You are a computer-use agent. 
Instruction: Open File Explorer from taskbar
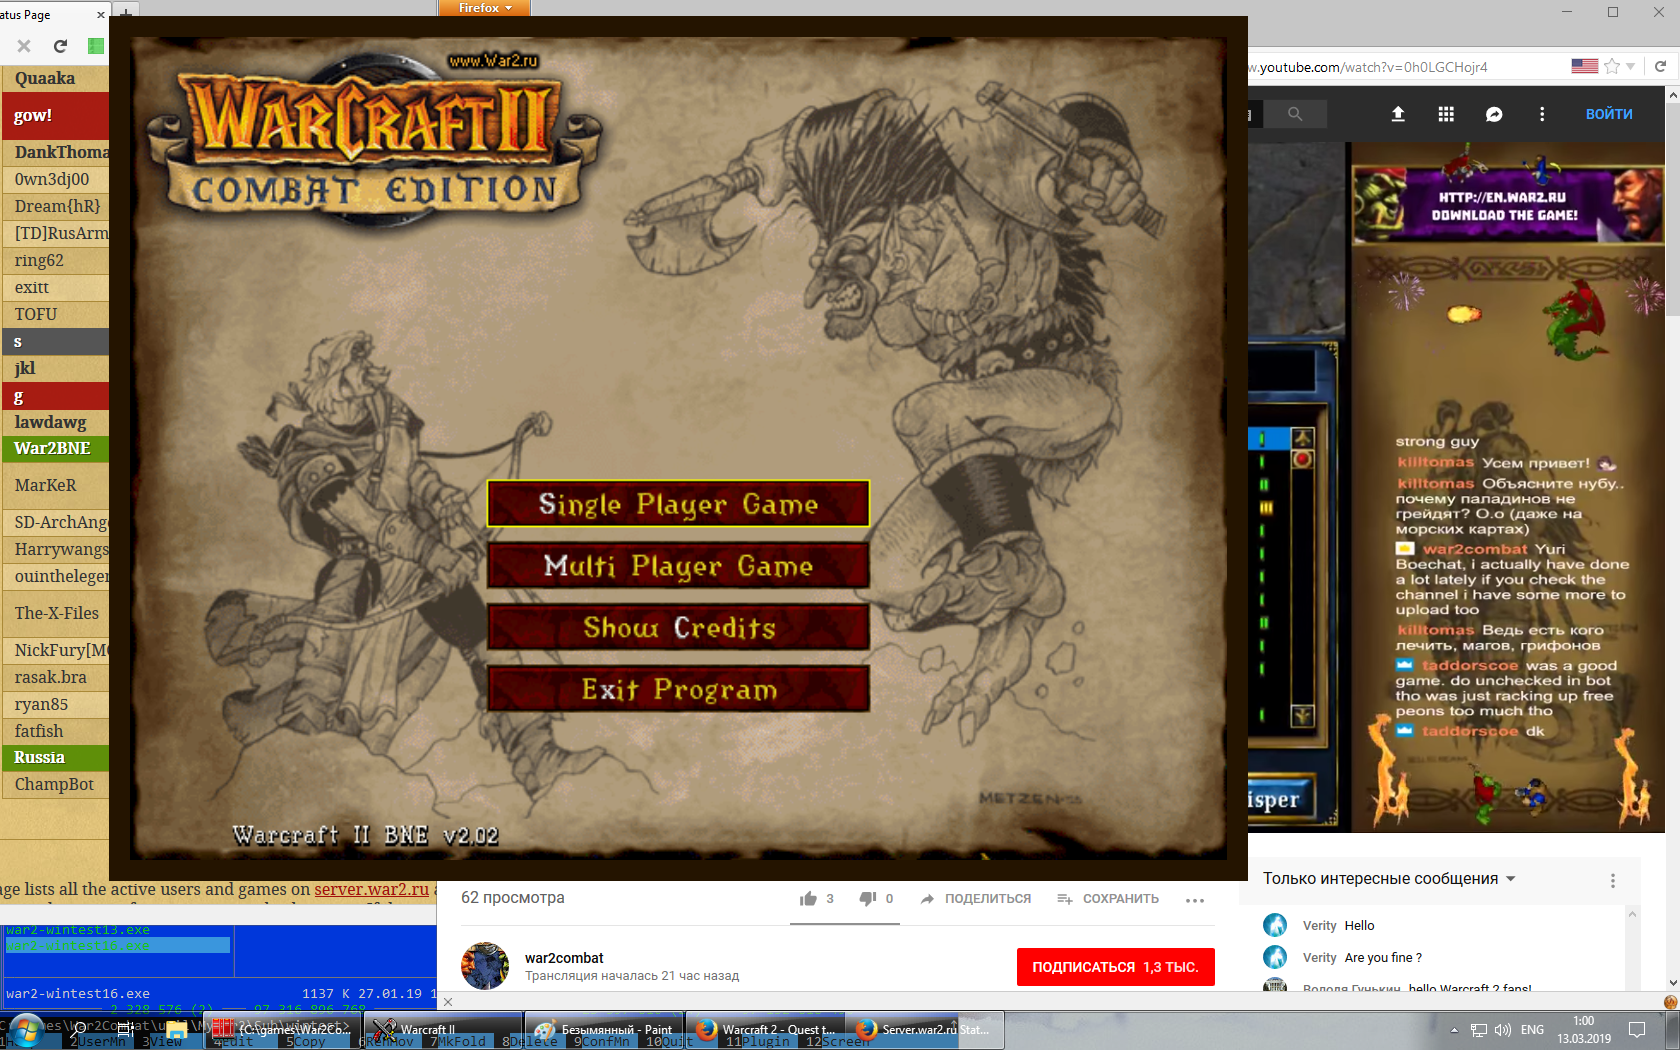(x=177, y=1029)
